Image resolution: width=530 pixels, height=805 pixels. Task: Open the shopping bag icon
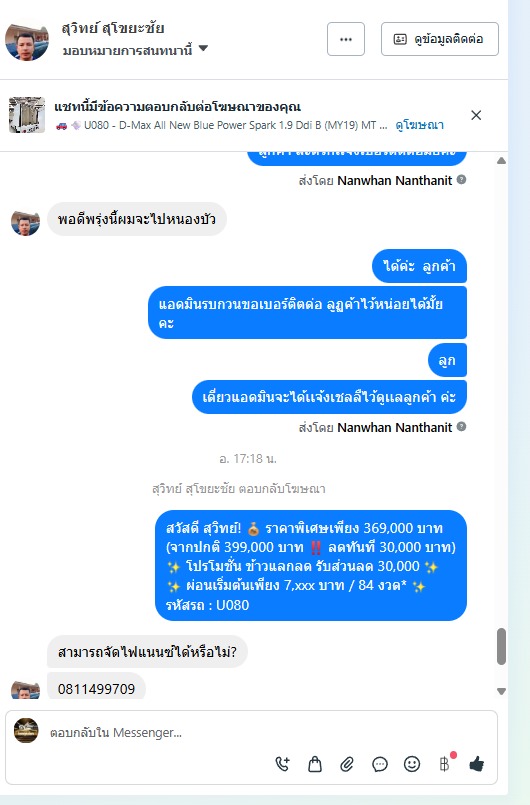pyautogui.click(x=315, y=764)
